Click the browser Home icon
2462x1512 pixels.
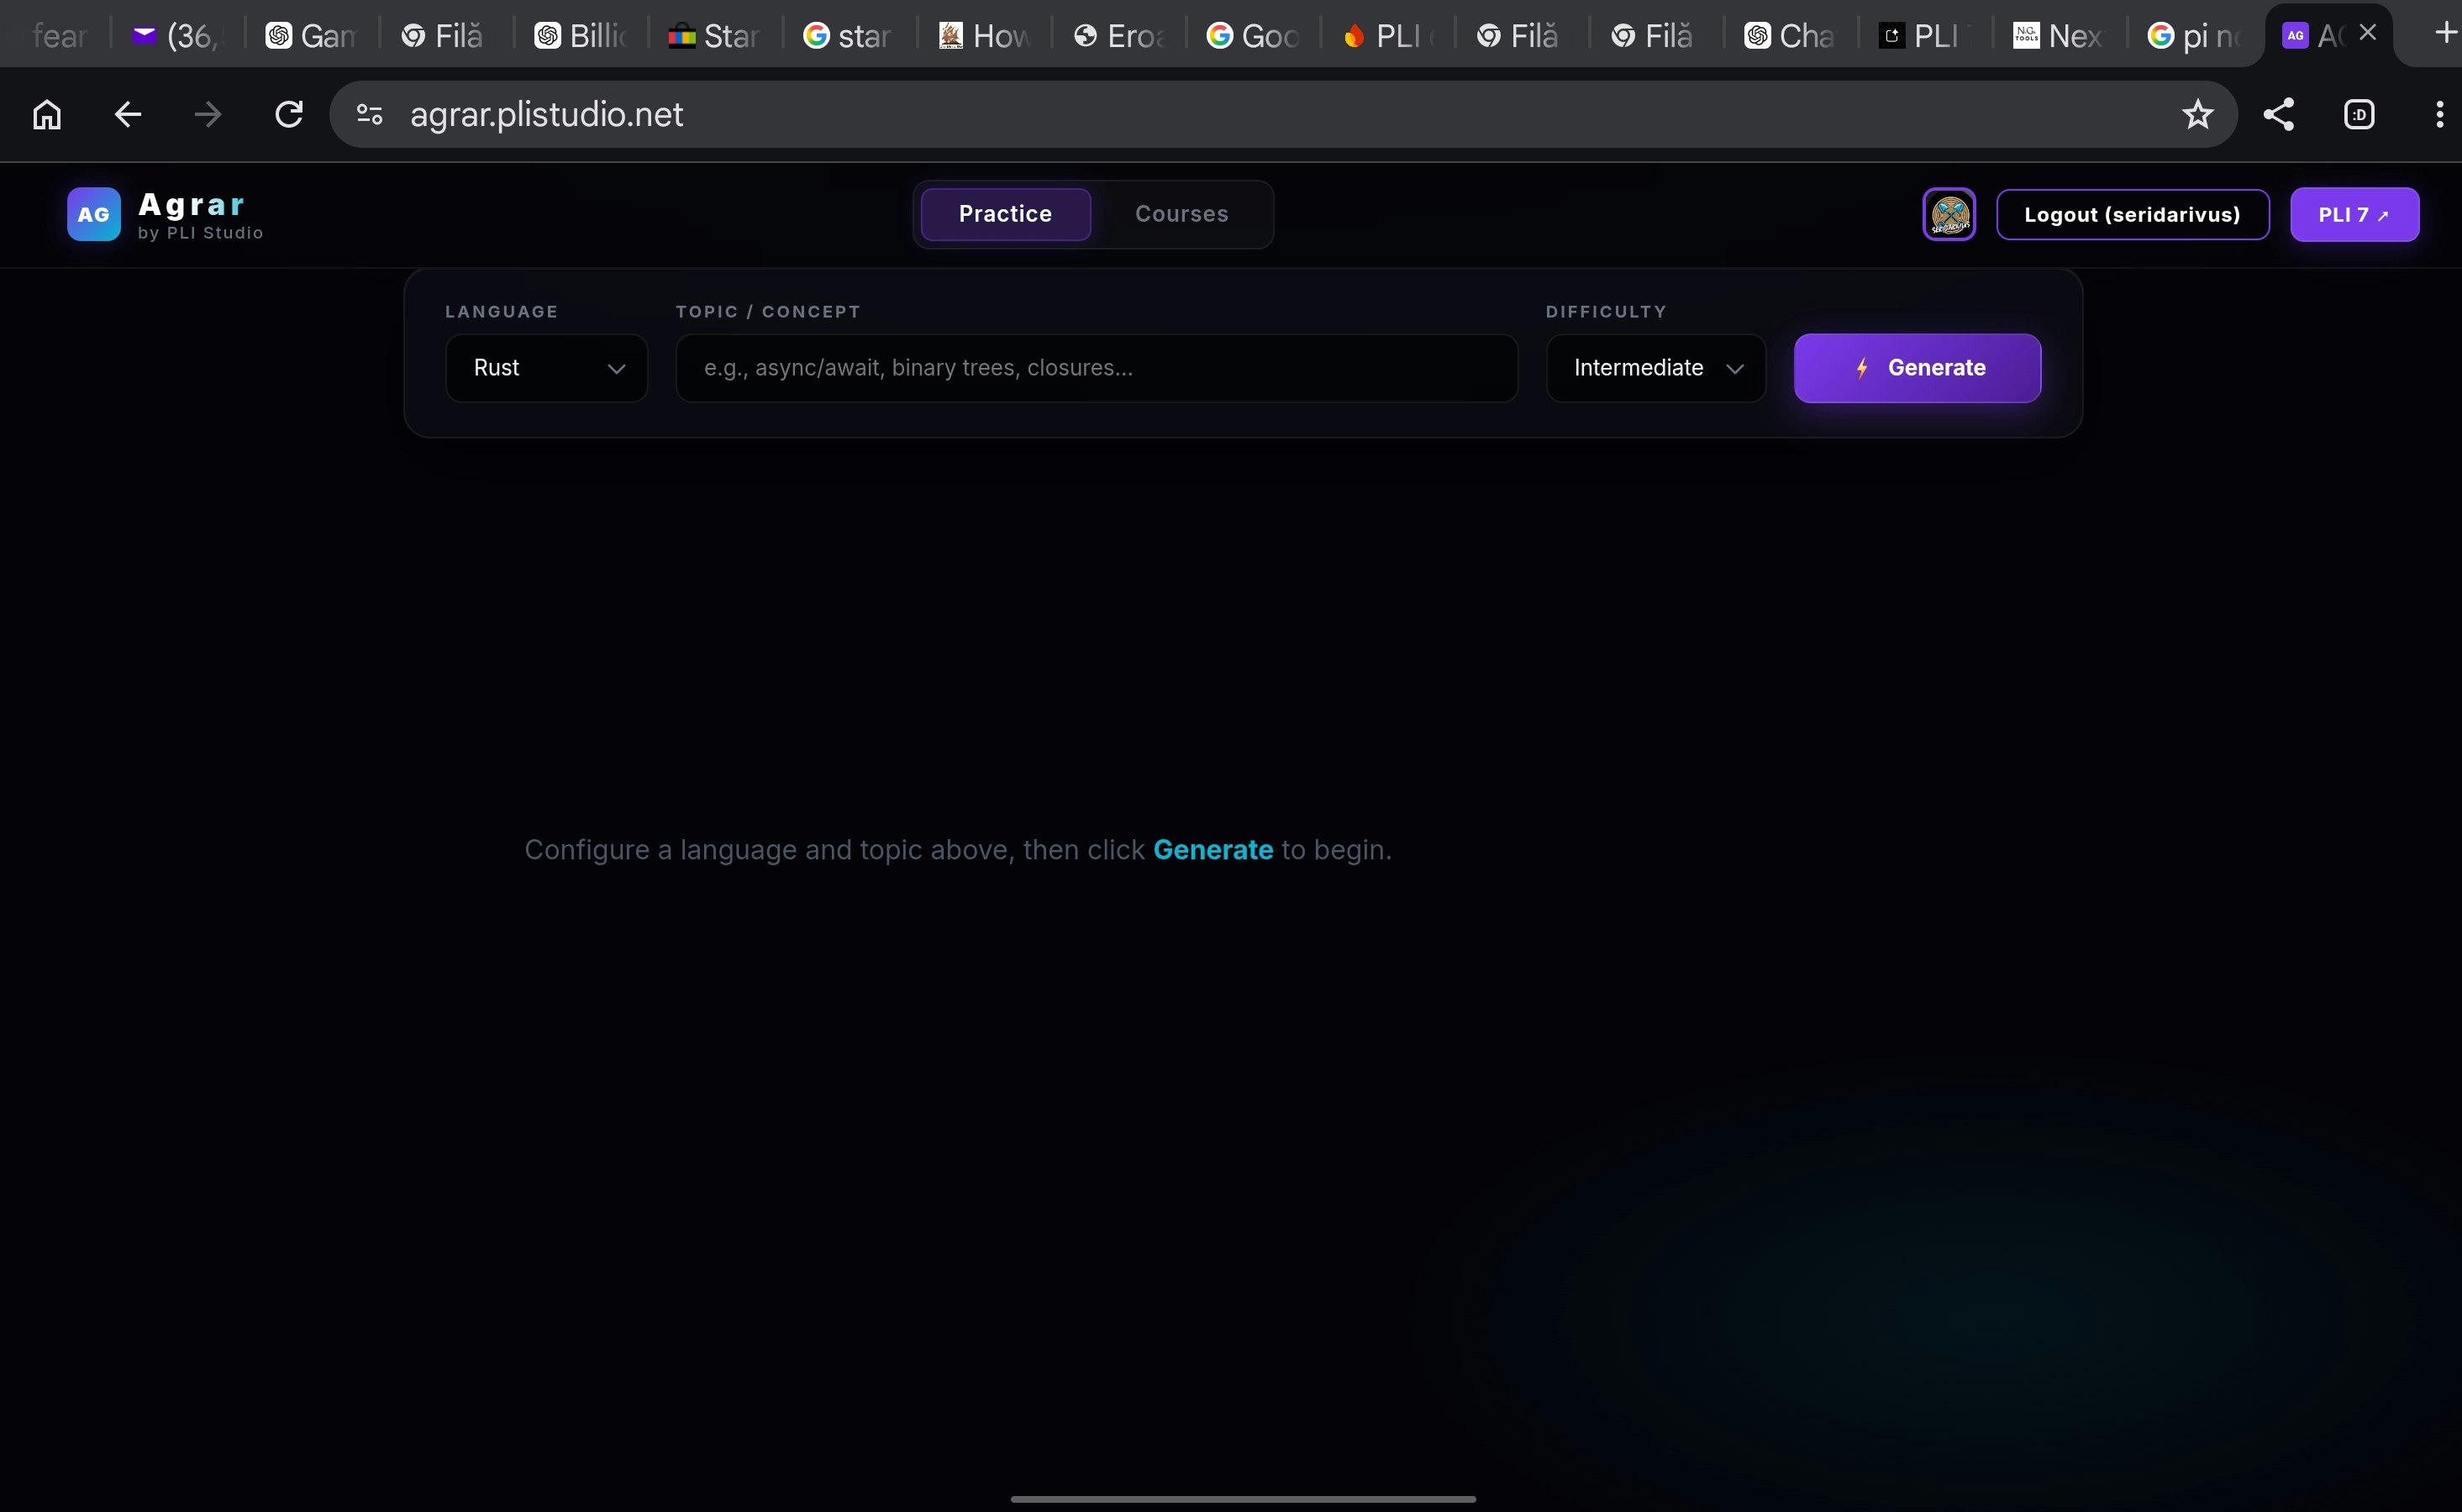point(47,115)
